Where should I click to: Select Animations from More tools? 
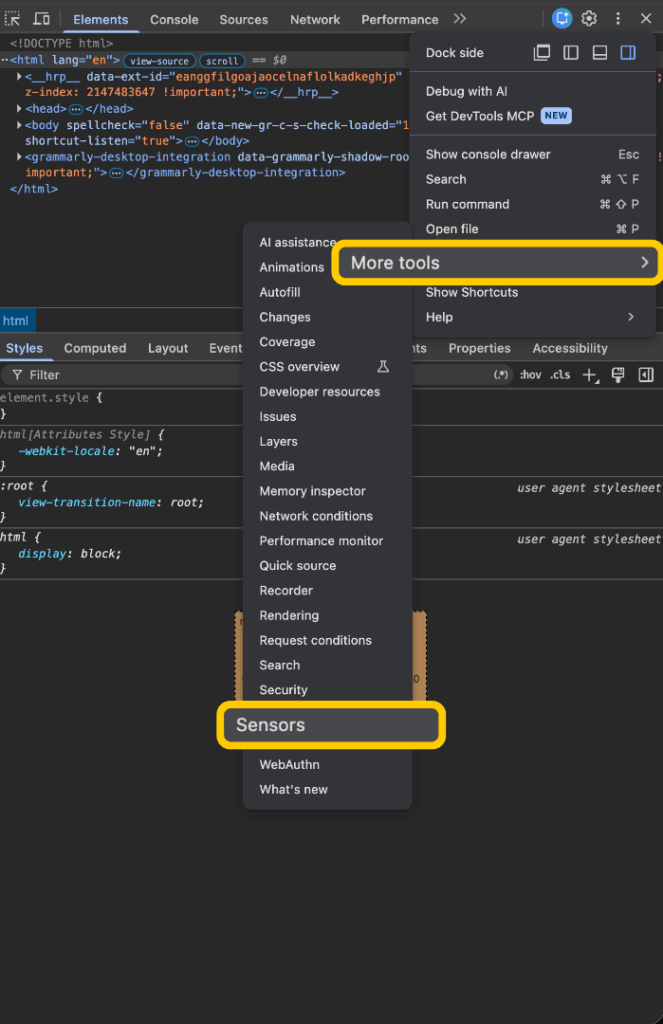tap(291, 267)
